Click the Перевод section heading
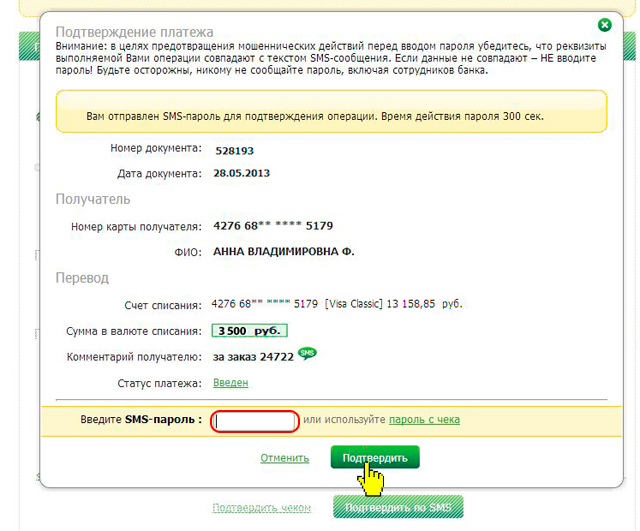640x531 pixels. 82,277
